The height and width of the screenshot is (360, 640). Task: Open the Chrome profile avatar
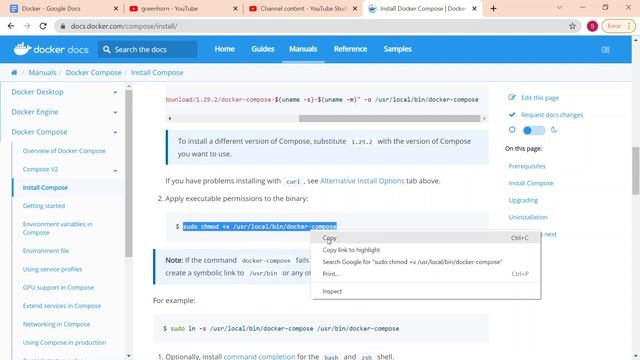point(592,26)
